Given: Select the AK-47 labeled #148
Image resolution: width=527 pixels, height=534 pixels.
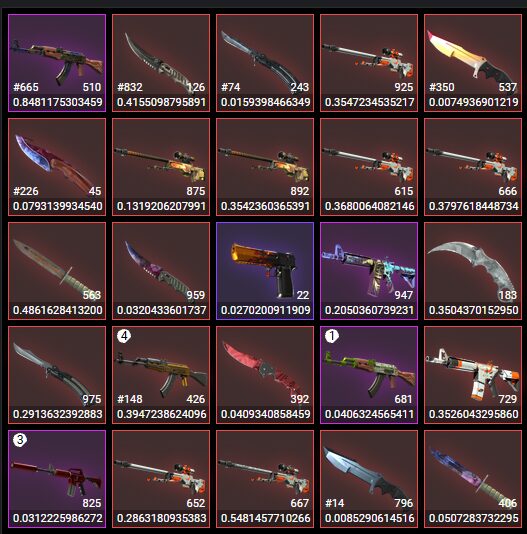Looking at the screenshot, I should pos(161,375).
